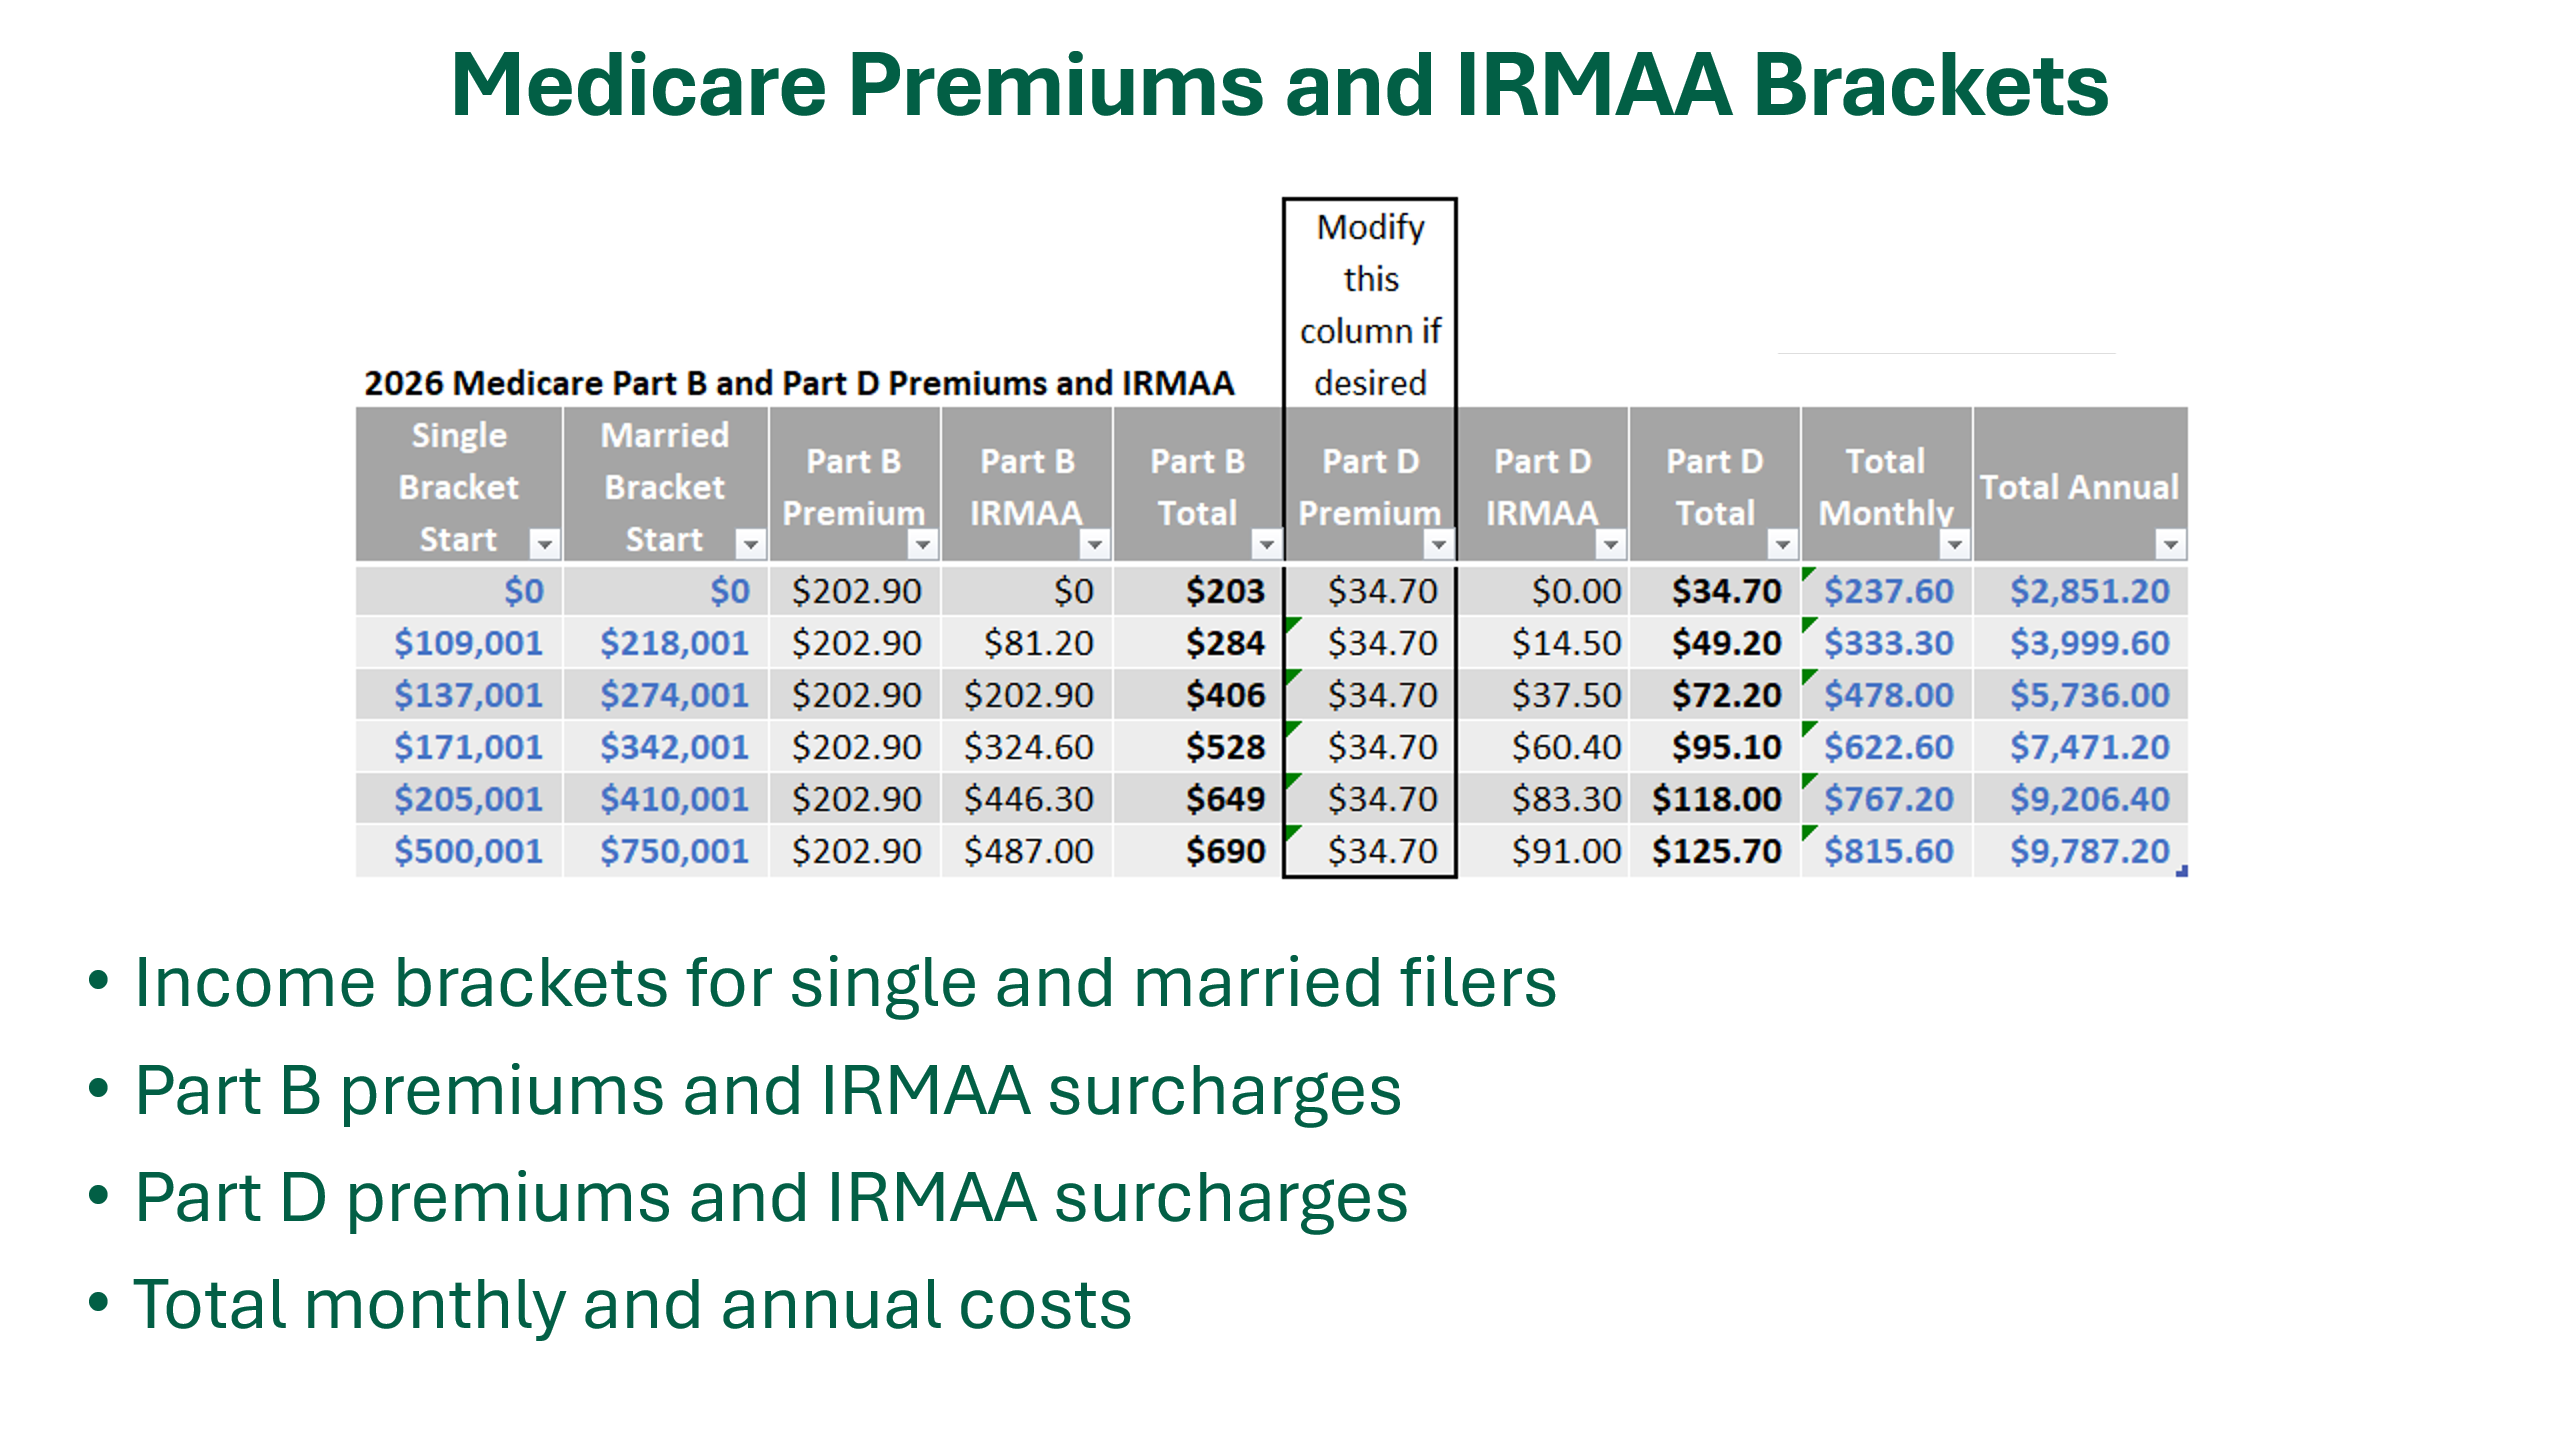Screen dimensions: 2560x1440
Task: Click the 'Medicare Premiums and IRMAA Brackets' title
Action: point(1280,86)
